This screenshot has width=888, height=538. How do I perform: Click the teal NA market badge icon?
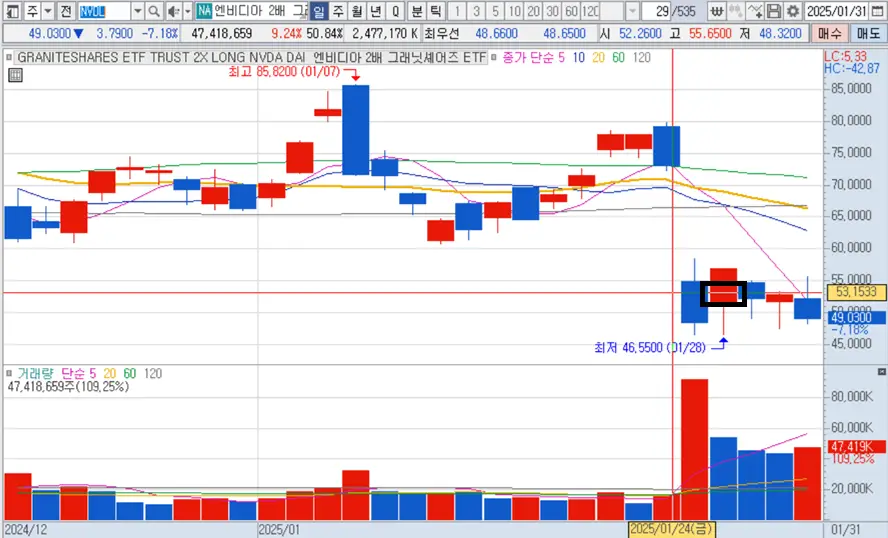click(x=204, y=11)
